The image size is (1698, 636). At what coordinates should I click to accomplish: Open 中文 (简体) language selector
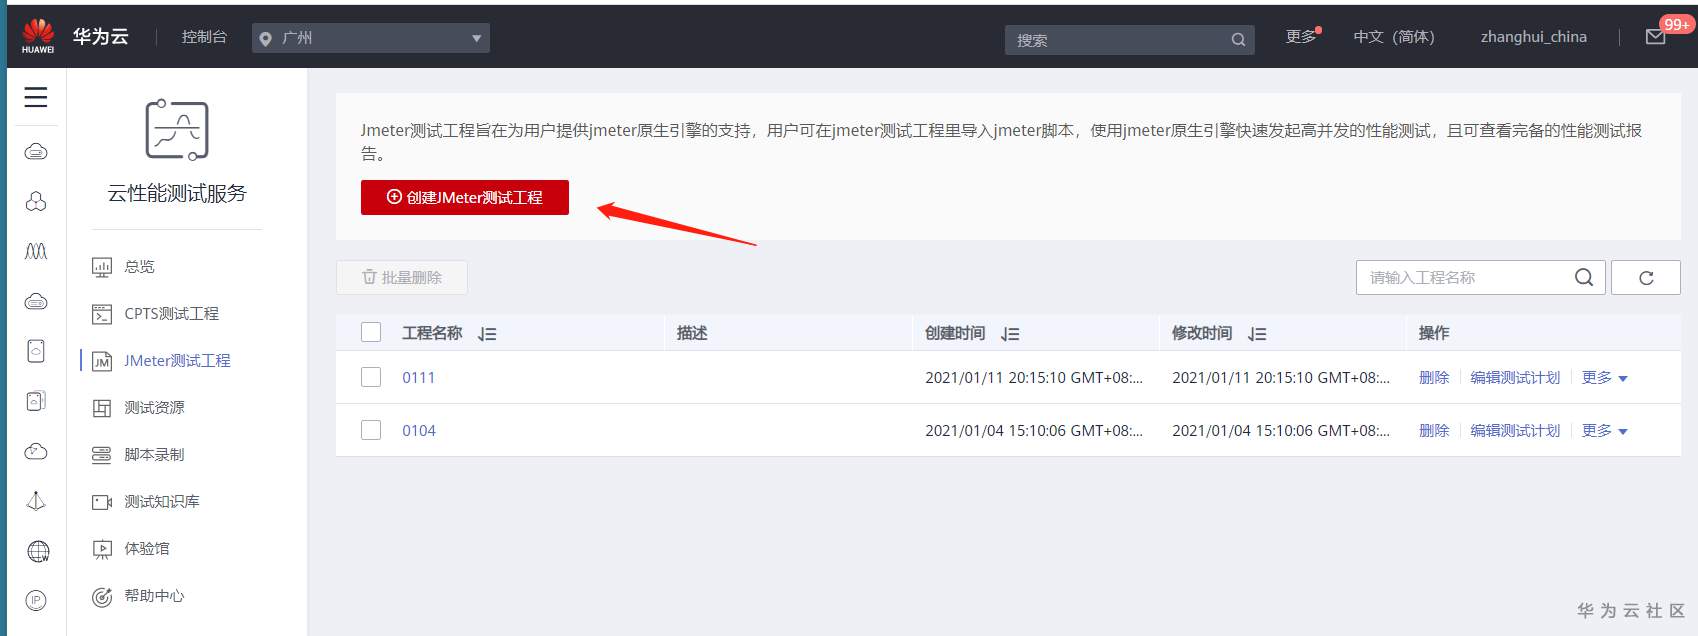(1394, 37)
